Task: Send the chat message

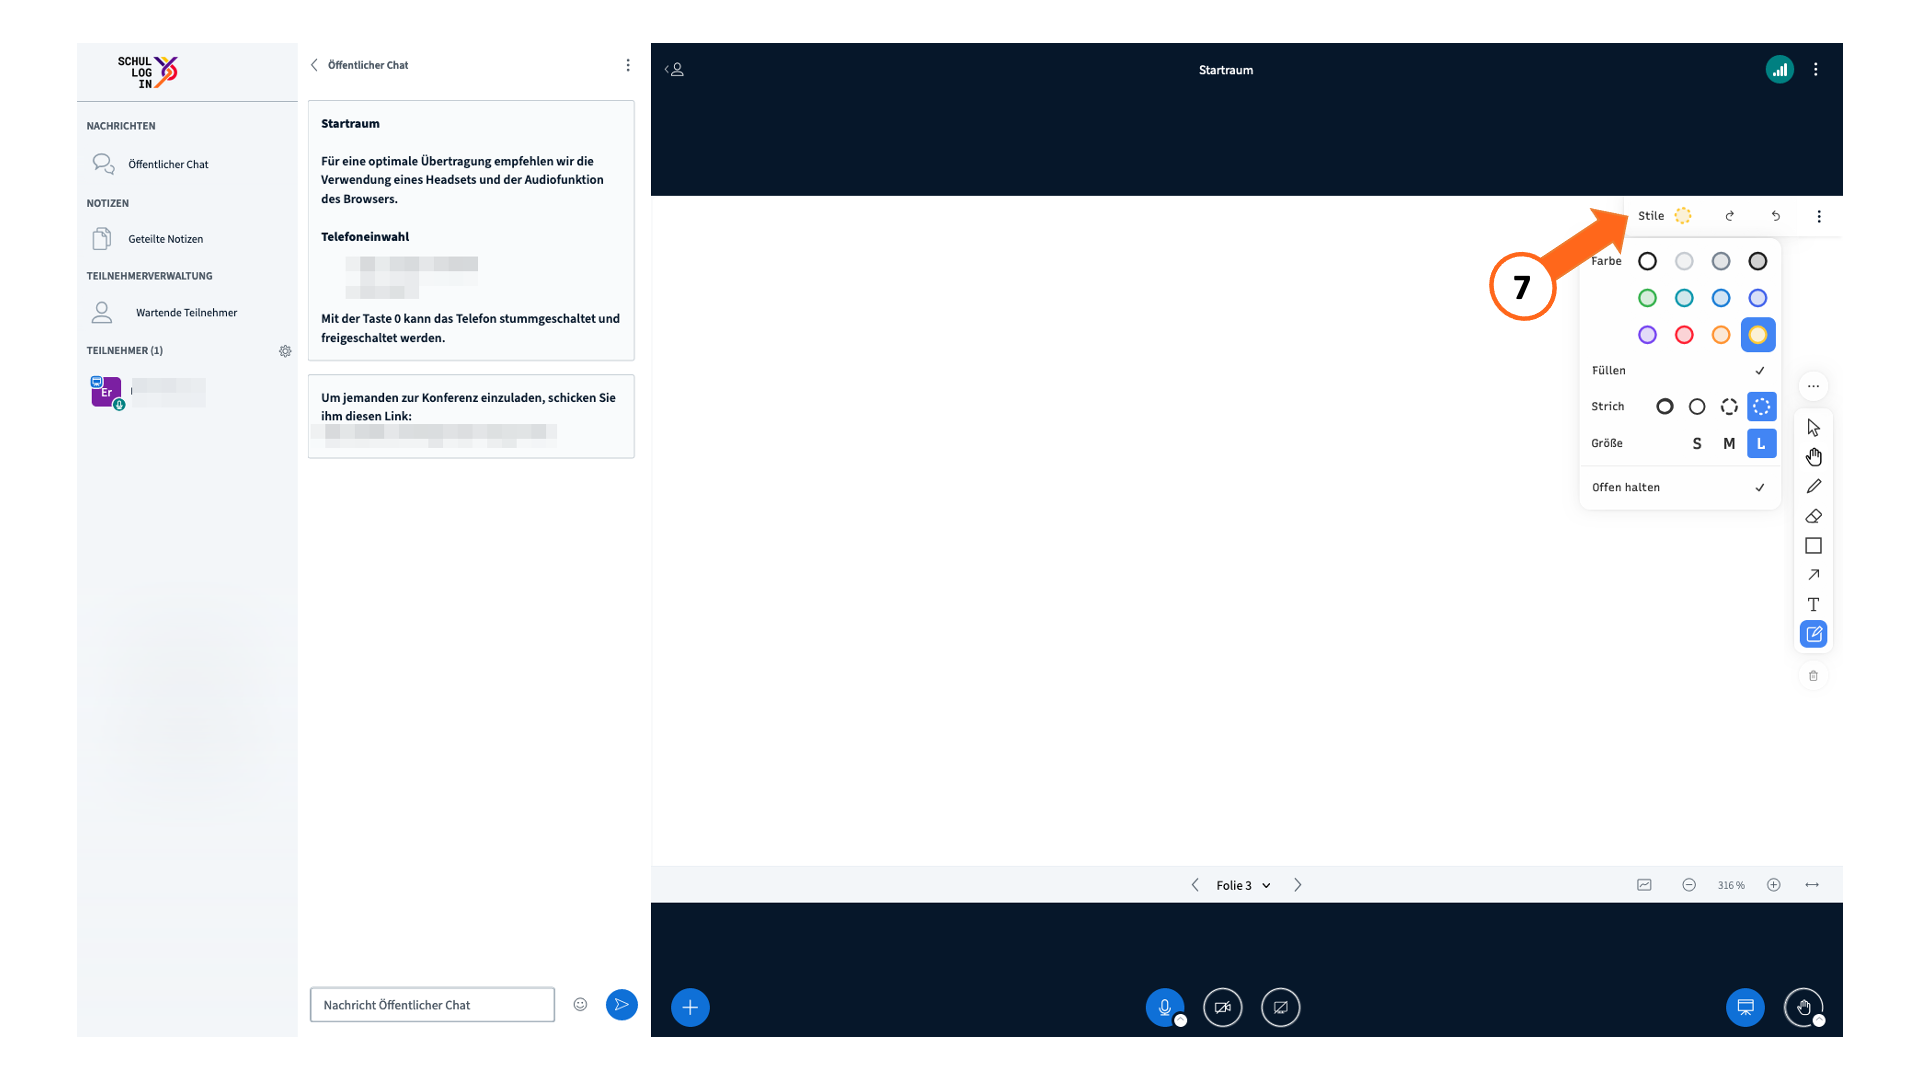Action: (622, 1005)
